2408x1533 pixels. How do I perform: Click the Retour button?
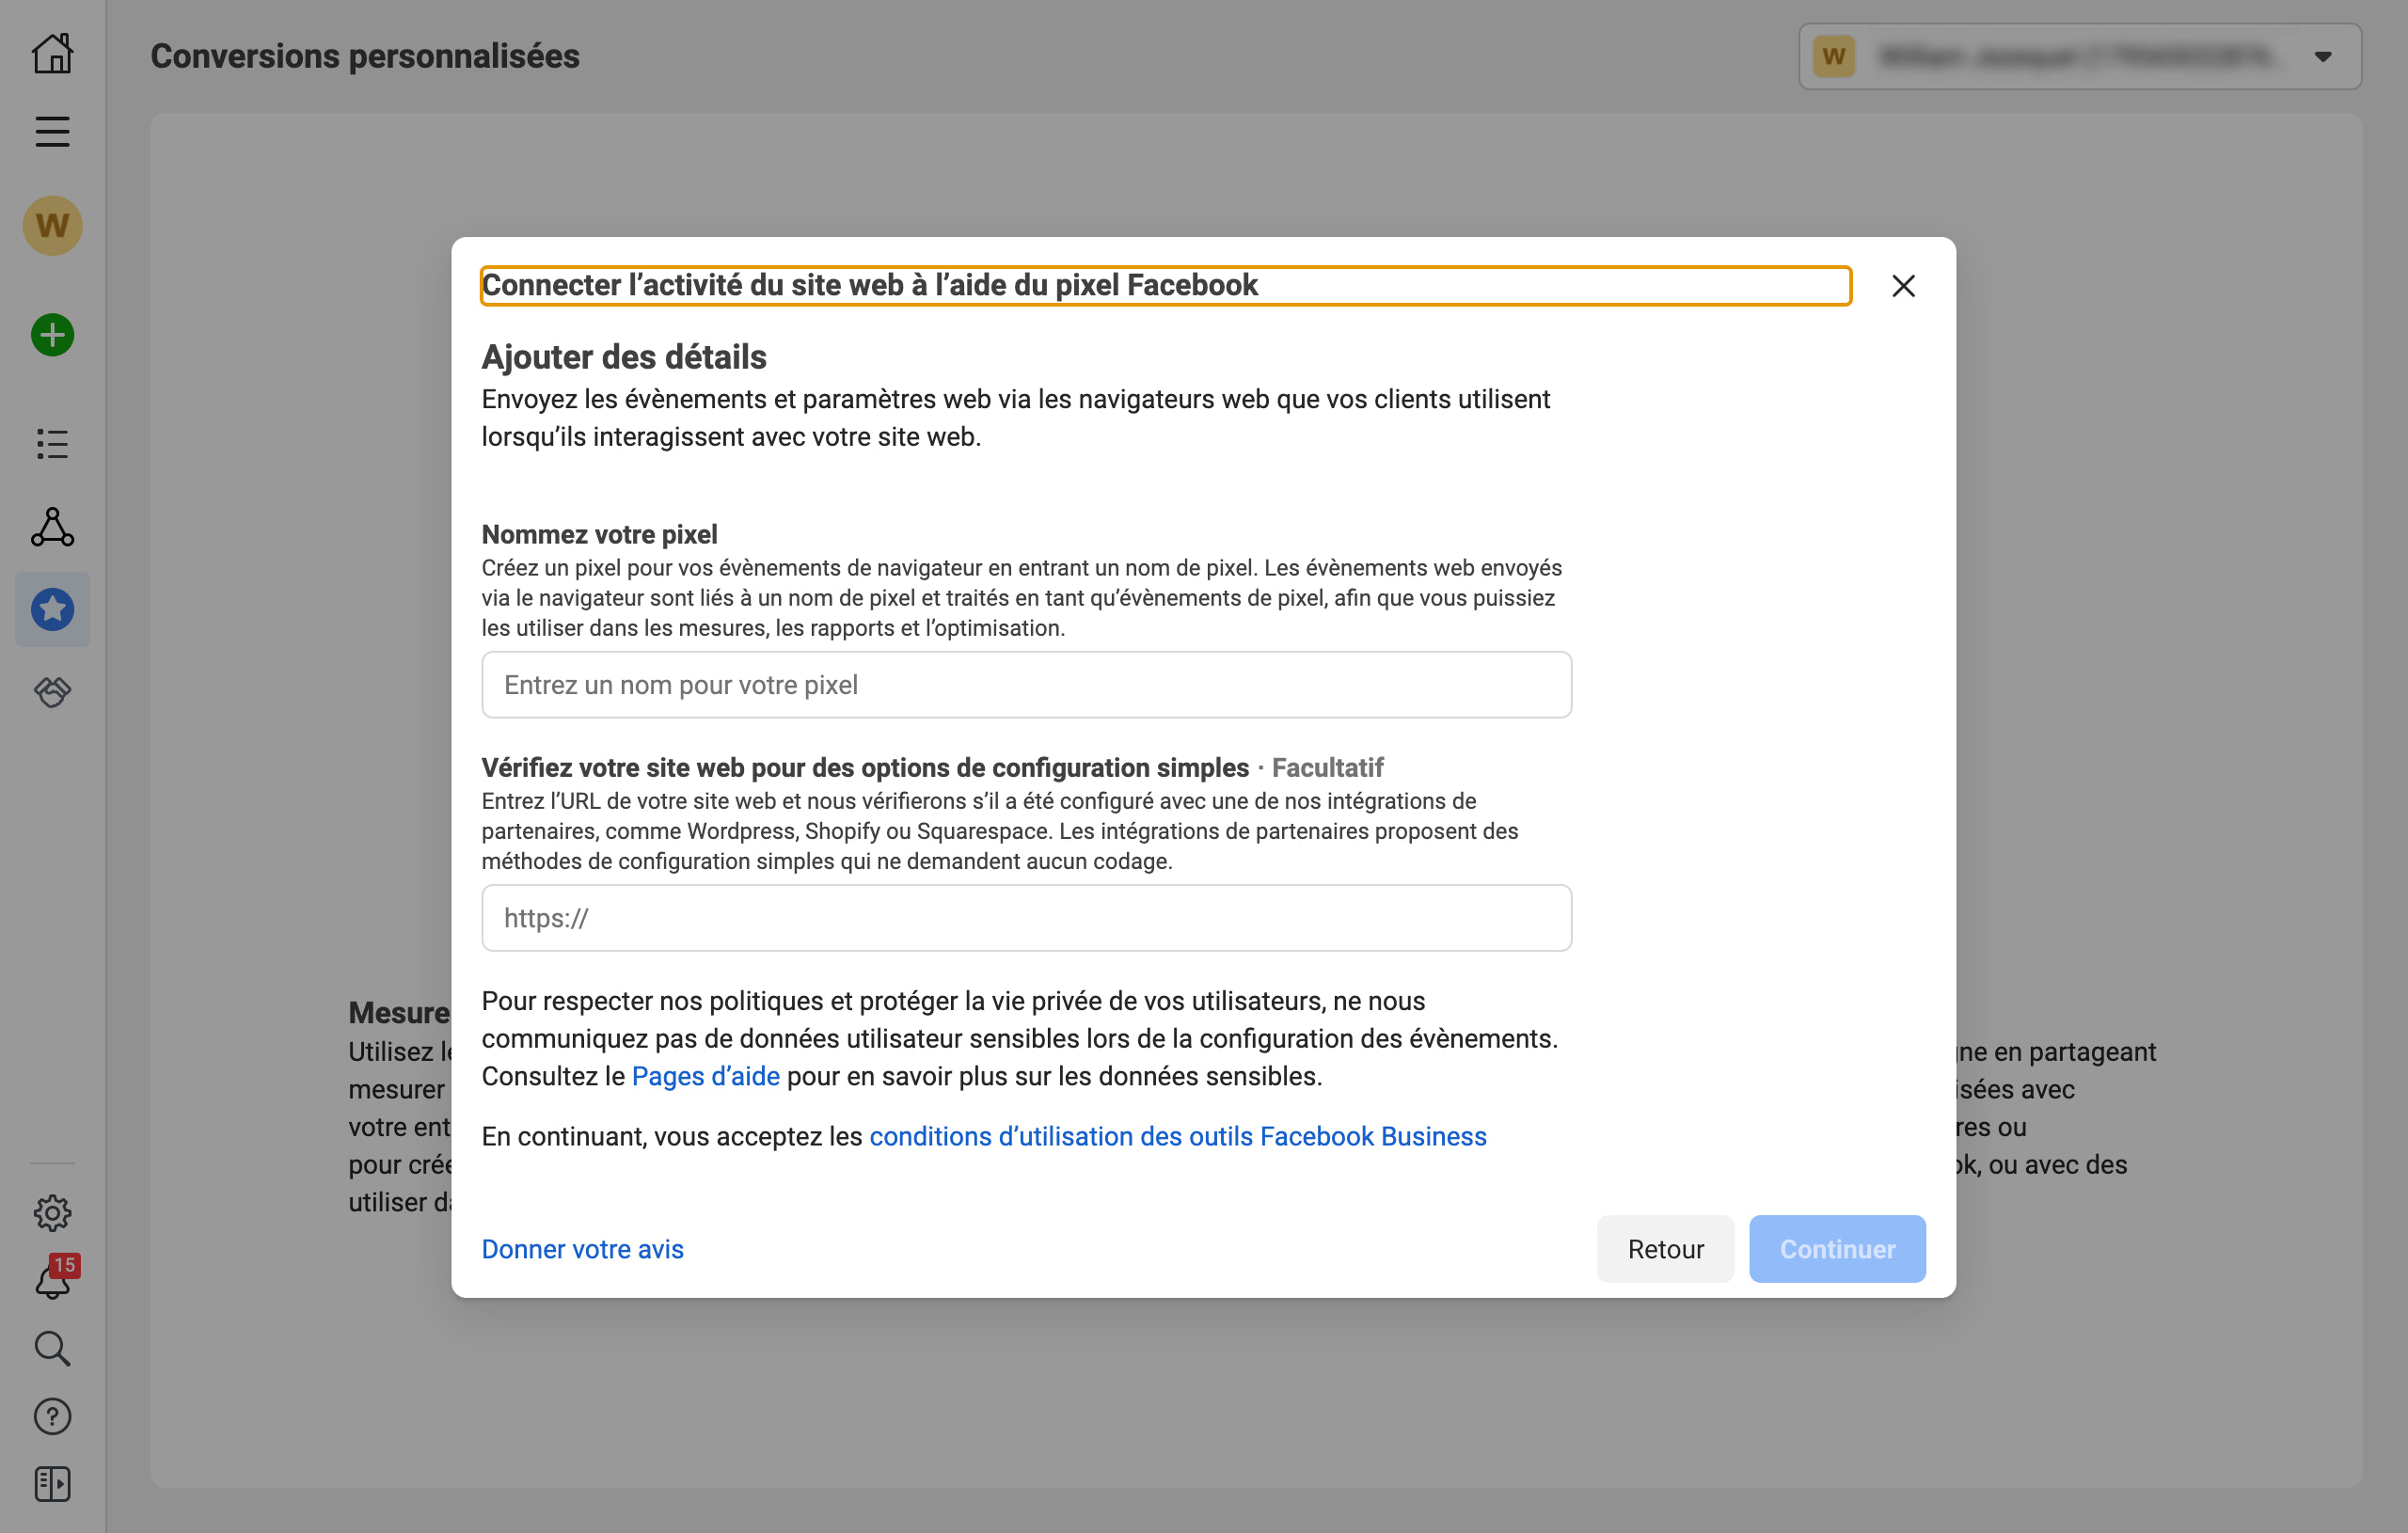tap(1665, 1249)
